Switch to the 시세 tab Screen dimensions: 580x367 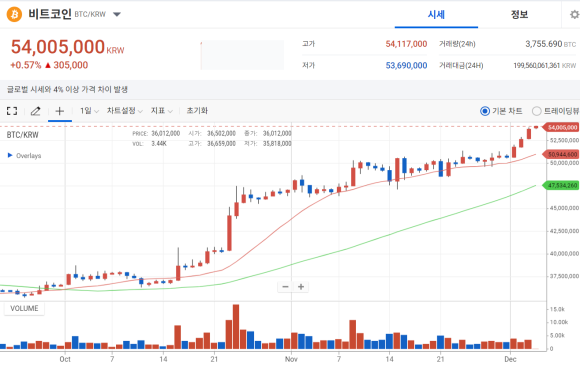436,14
